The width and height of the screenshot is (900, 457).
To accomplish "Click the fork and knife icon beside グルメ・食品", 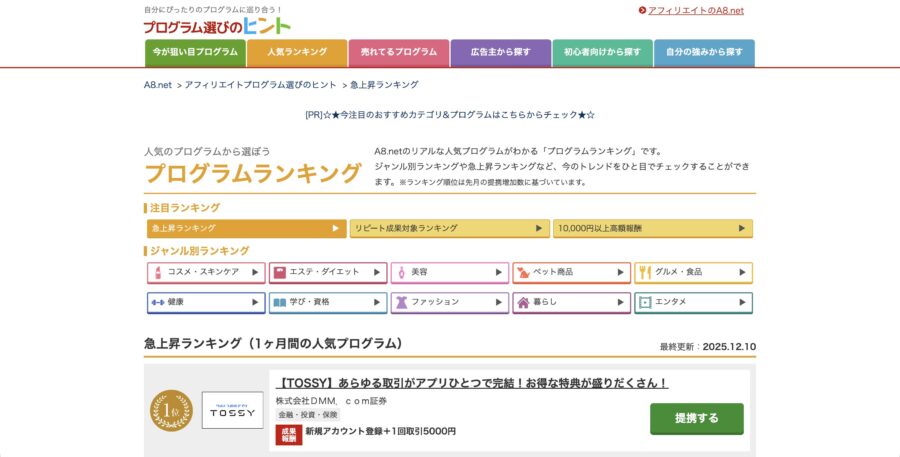I will [645, 273].
